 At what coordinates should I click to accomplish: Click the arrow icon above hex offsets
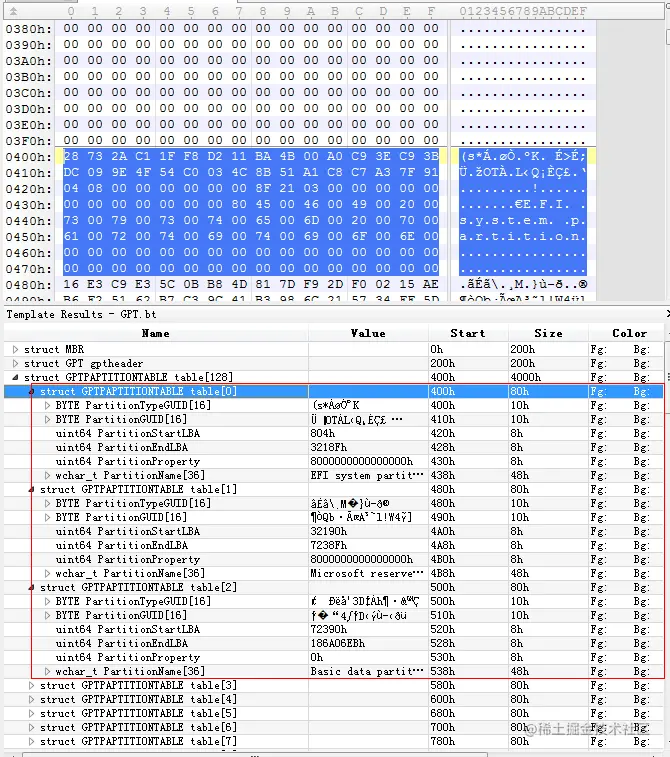[x=14, y=11]
